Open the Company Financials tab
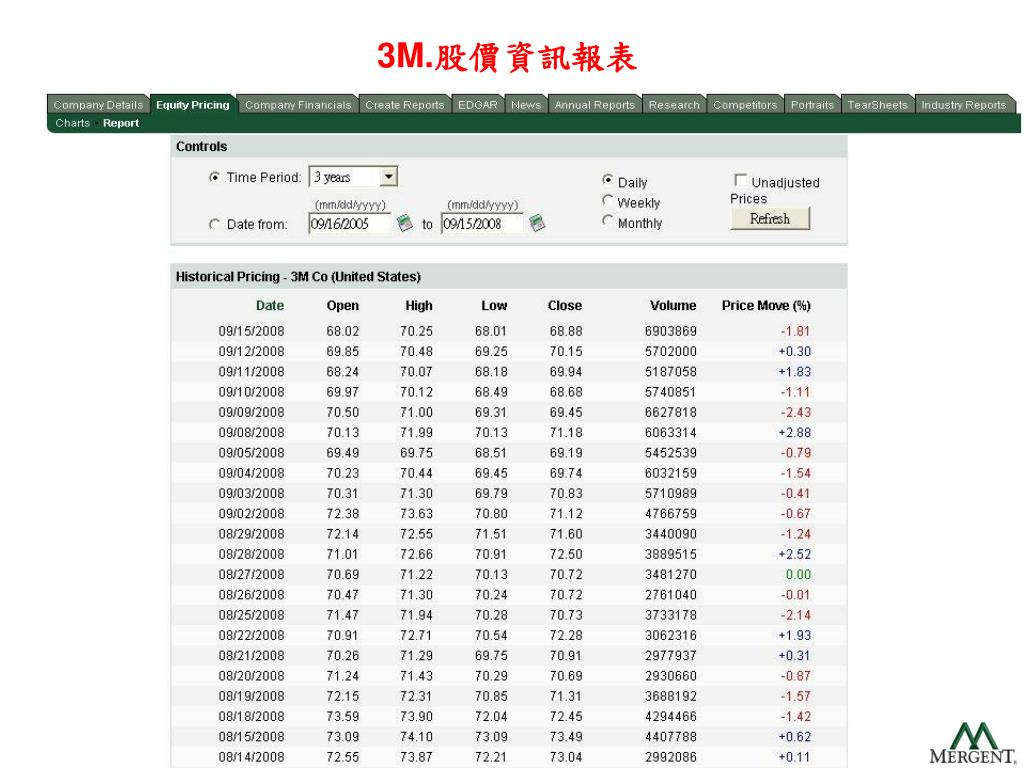 [x=298, y=104]
